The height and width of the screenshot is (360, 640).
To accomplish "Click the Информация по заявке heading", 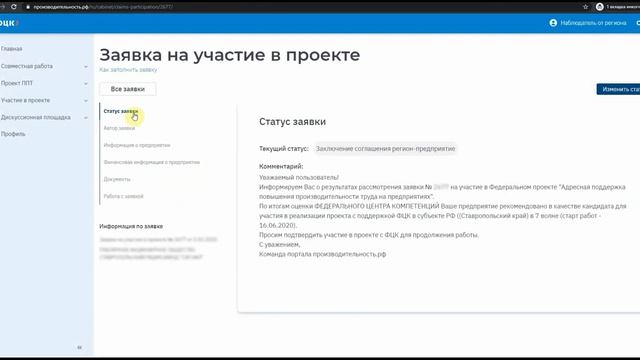I will pos(131,226).
